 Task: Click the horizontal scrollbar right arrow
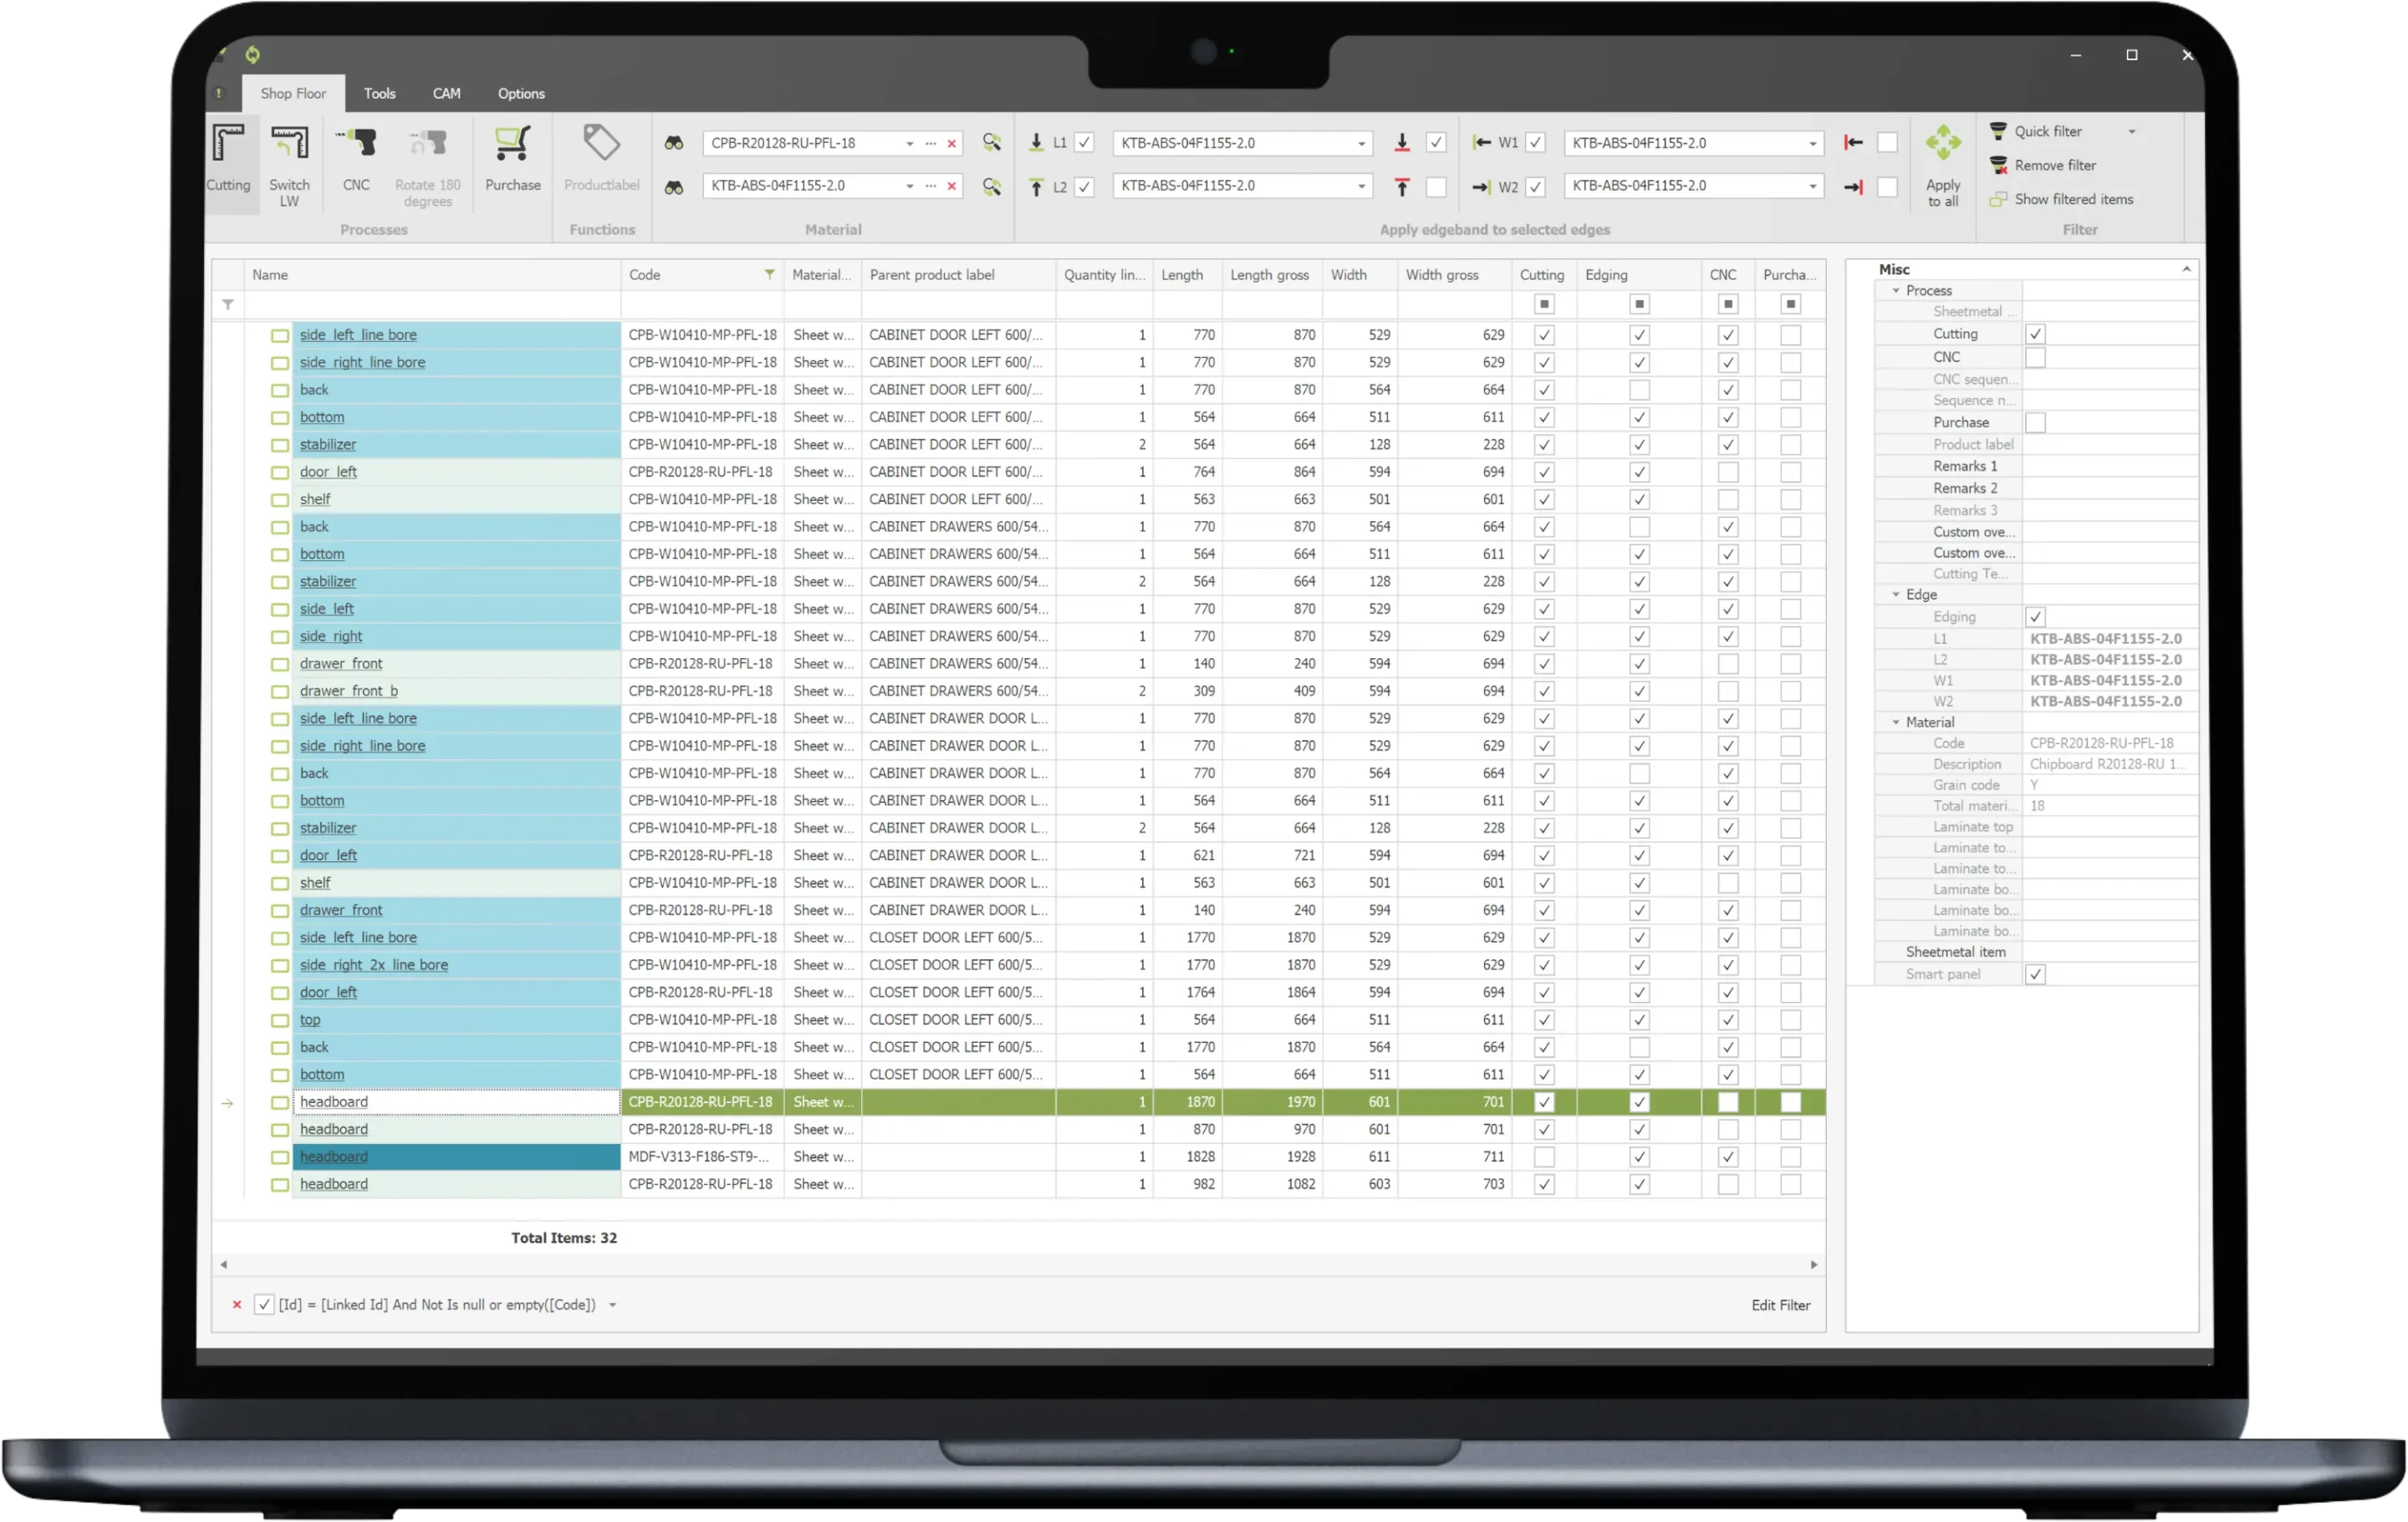[x=1813, y=1265]
